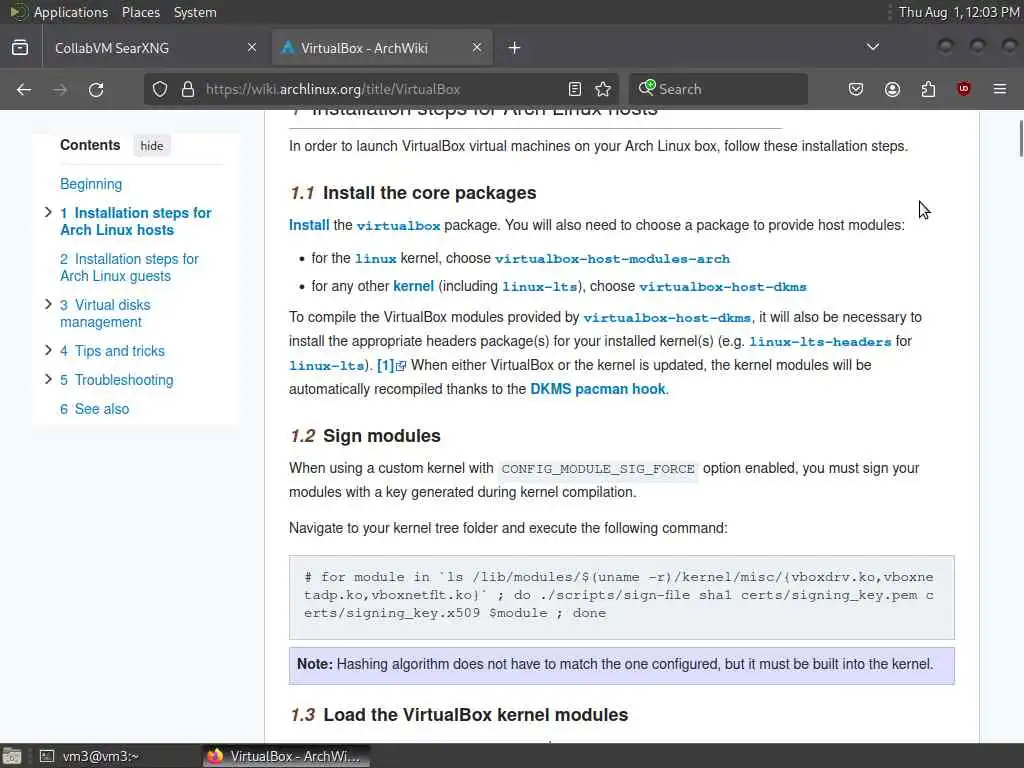Follow the kernel link
The width and height of the screenshot is (1024, 768).
[413, 286]
